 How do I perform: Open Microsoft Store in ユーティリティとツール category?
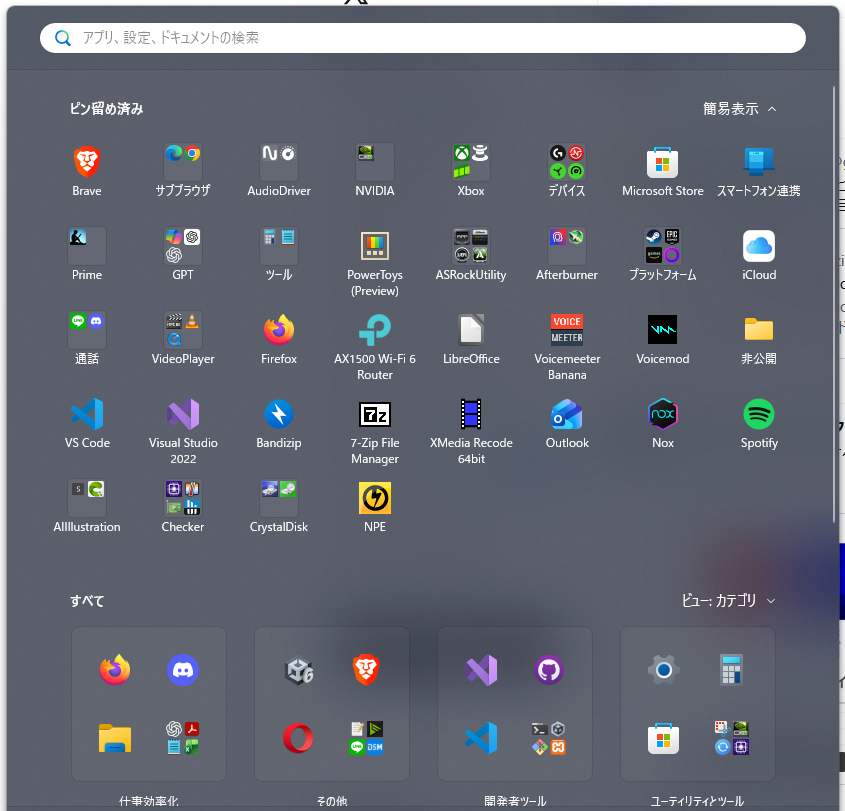663,738
